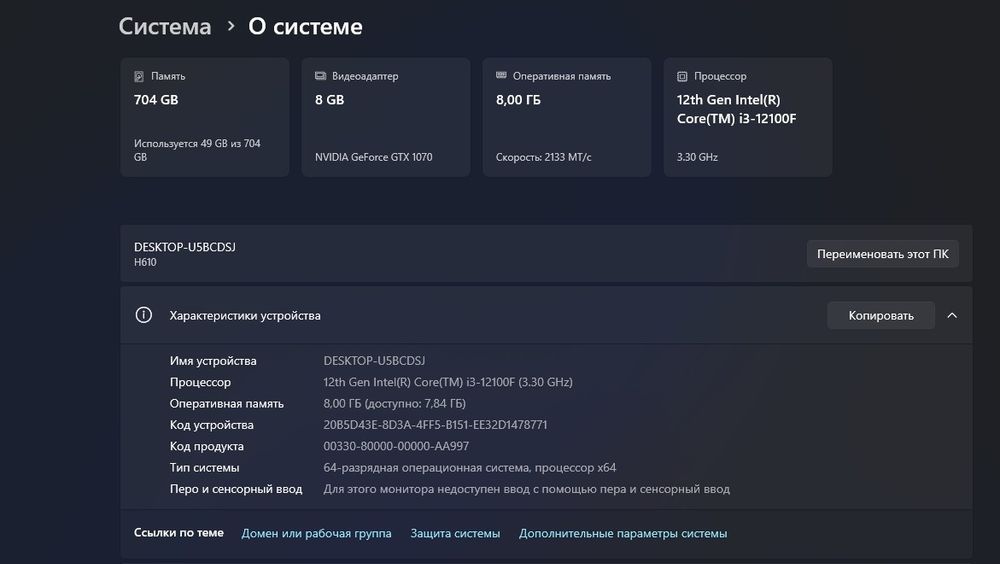Image resolution: width=1000 pixels, height=564 pixels.
Task: Open the Память 704 GB card
Action: pyautogui.click(x=205, y=117)
